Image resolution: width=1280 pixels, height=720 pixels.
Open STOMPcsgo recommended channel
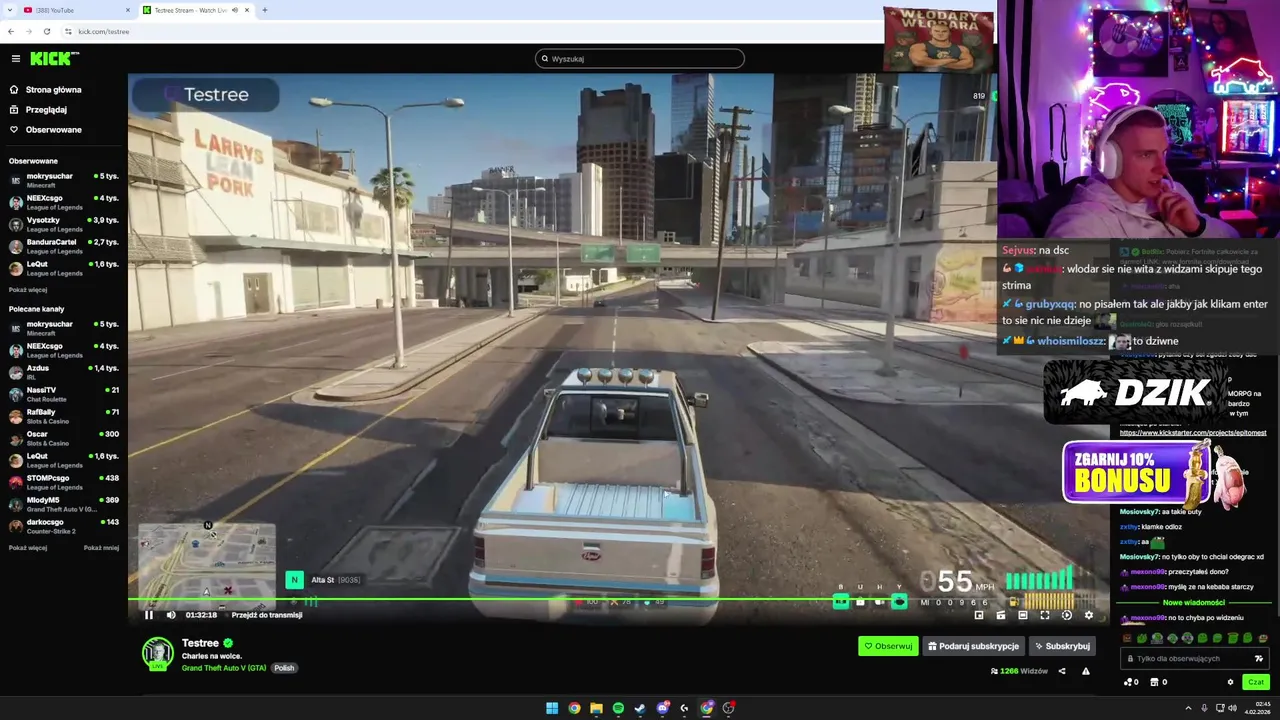(x=64, y=482)
